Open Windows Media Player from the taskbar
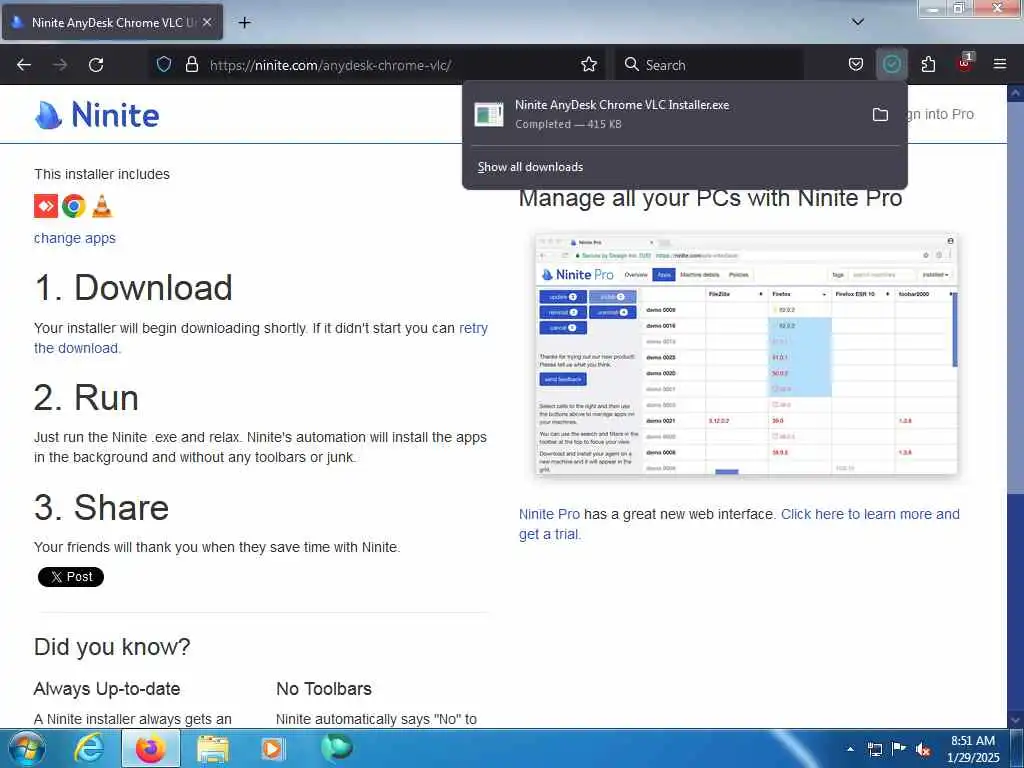Screen dimensions: 1024x768 (x=272, y=749)
